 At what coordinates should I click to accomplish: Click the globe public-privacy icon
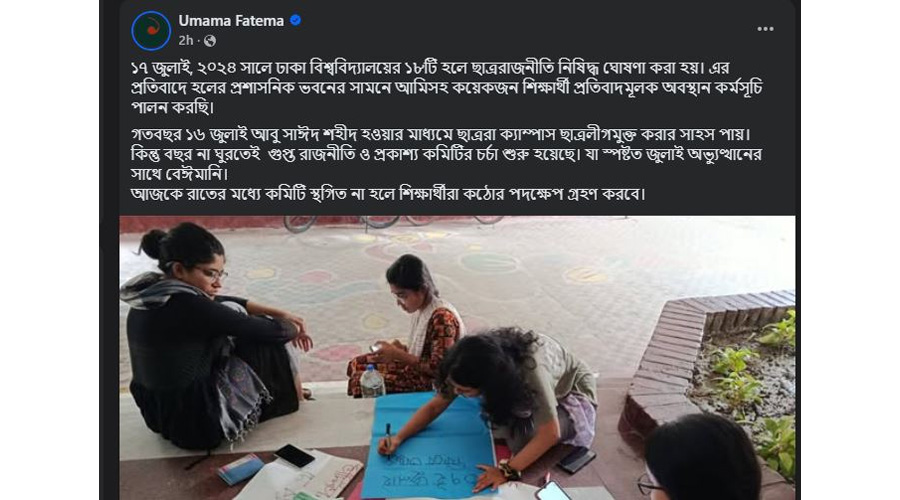[210, 41]
